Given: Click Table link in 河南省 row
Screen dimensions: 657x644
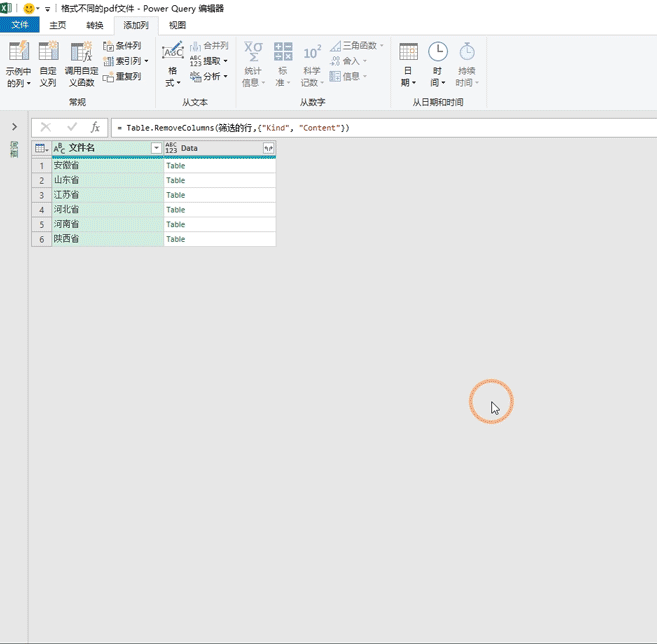Looking at the screenshot, I should pos(176,225).
